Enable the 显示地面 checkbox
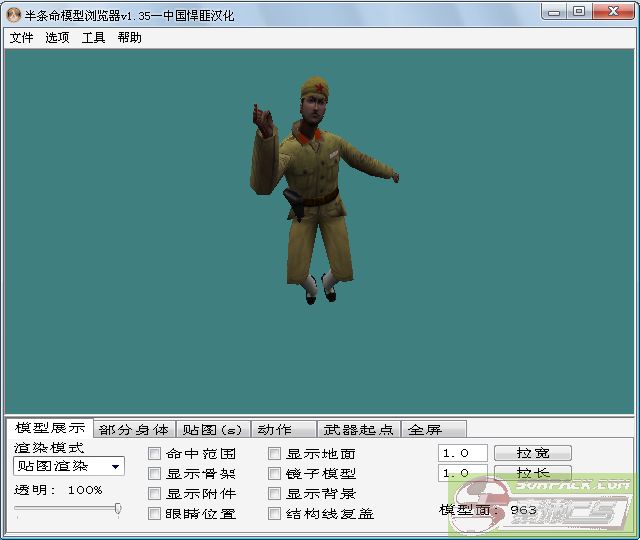 tap(275, 454)
